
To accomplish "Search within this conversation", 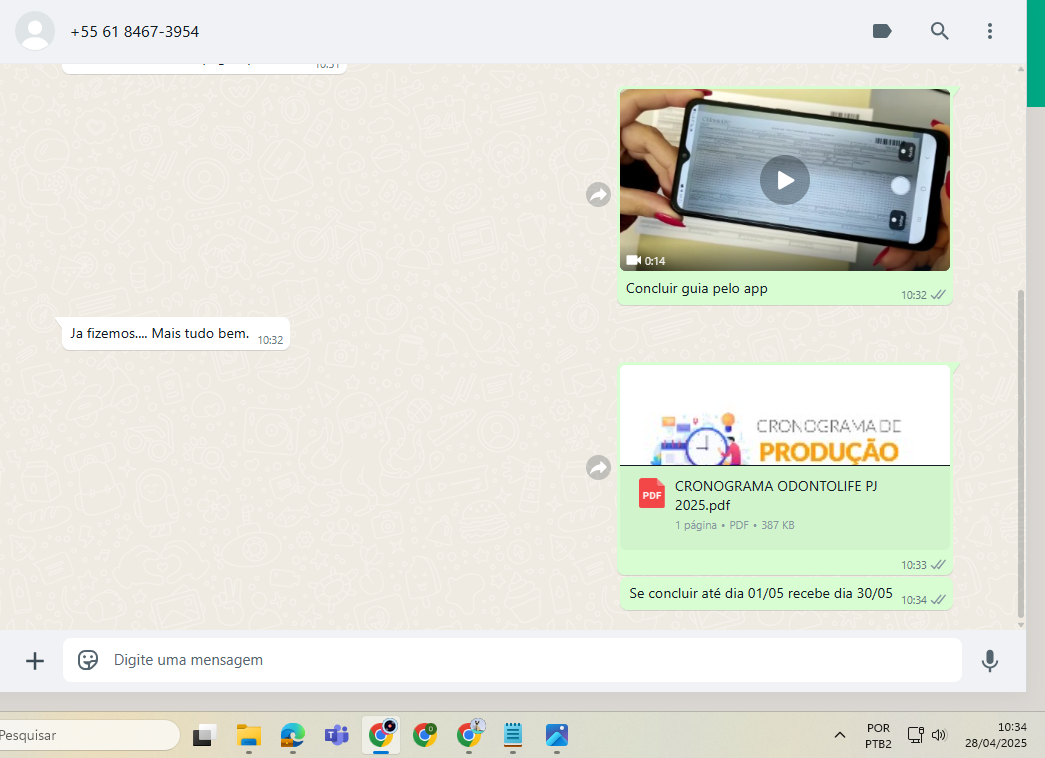I will [939, 31].
